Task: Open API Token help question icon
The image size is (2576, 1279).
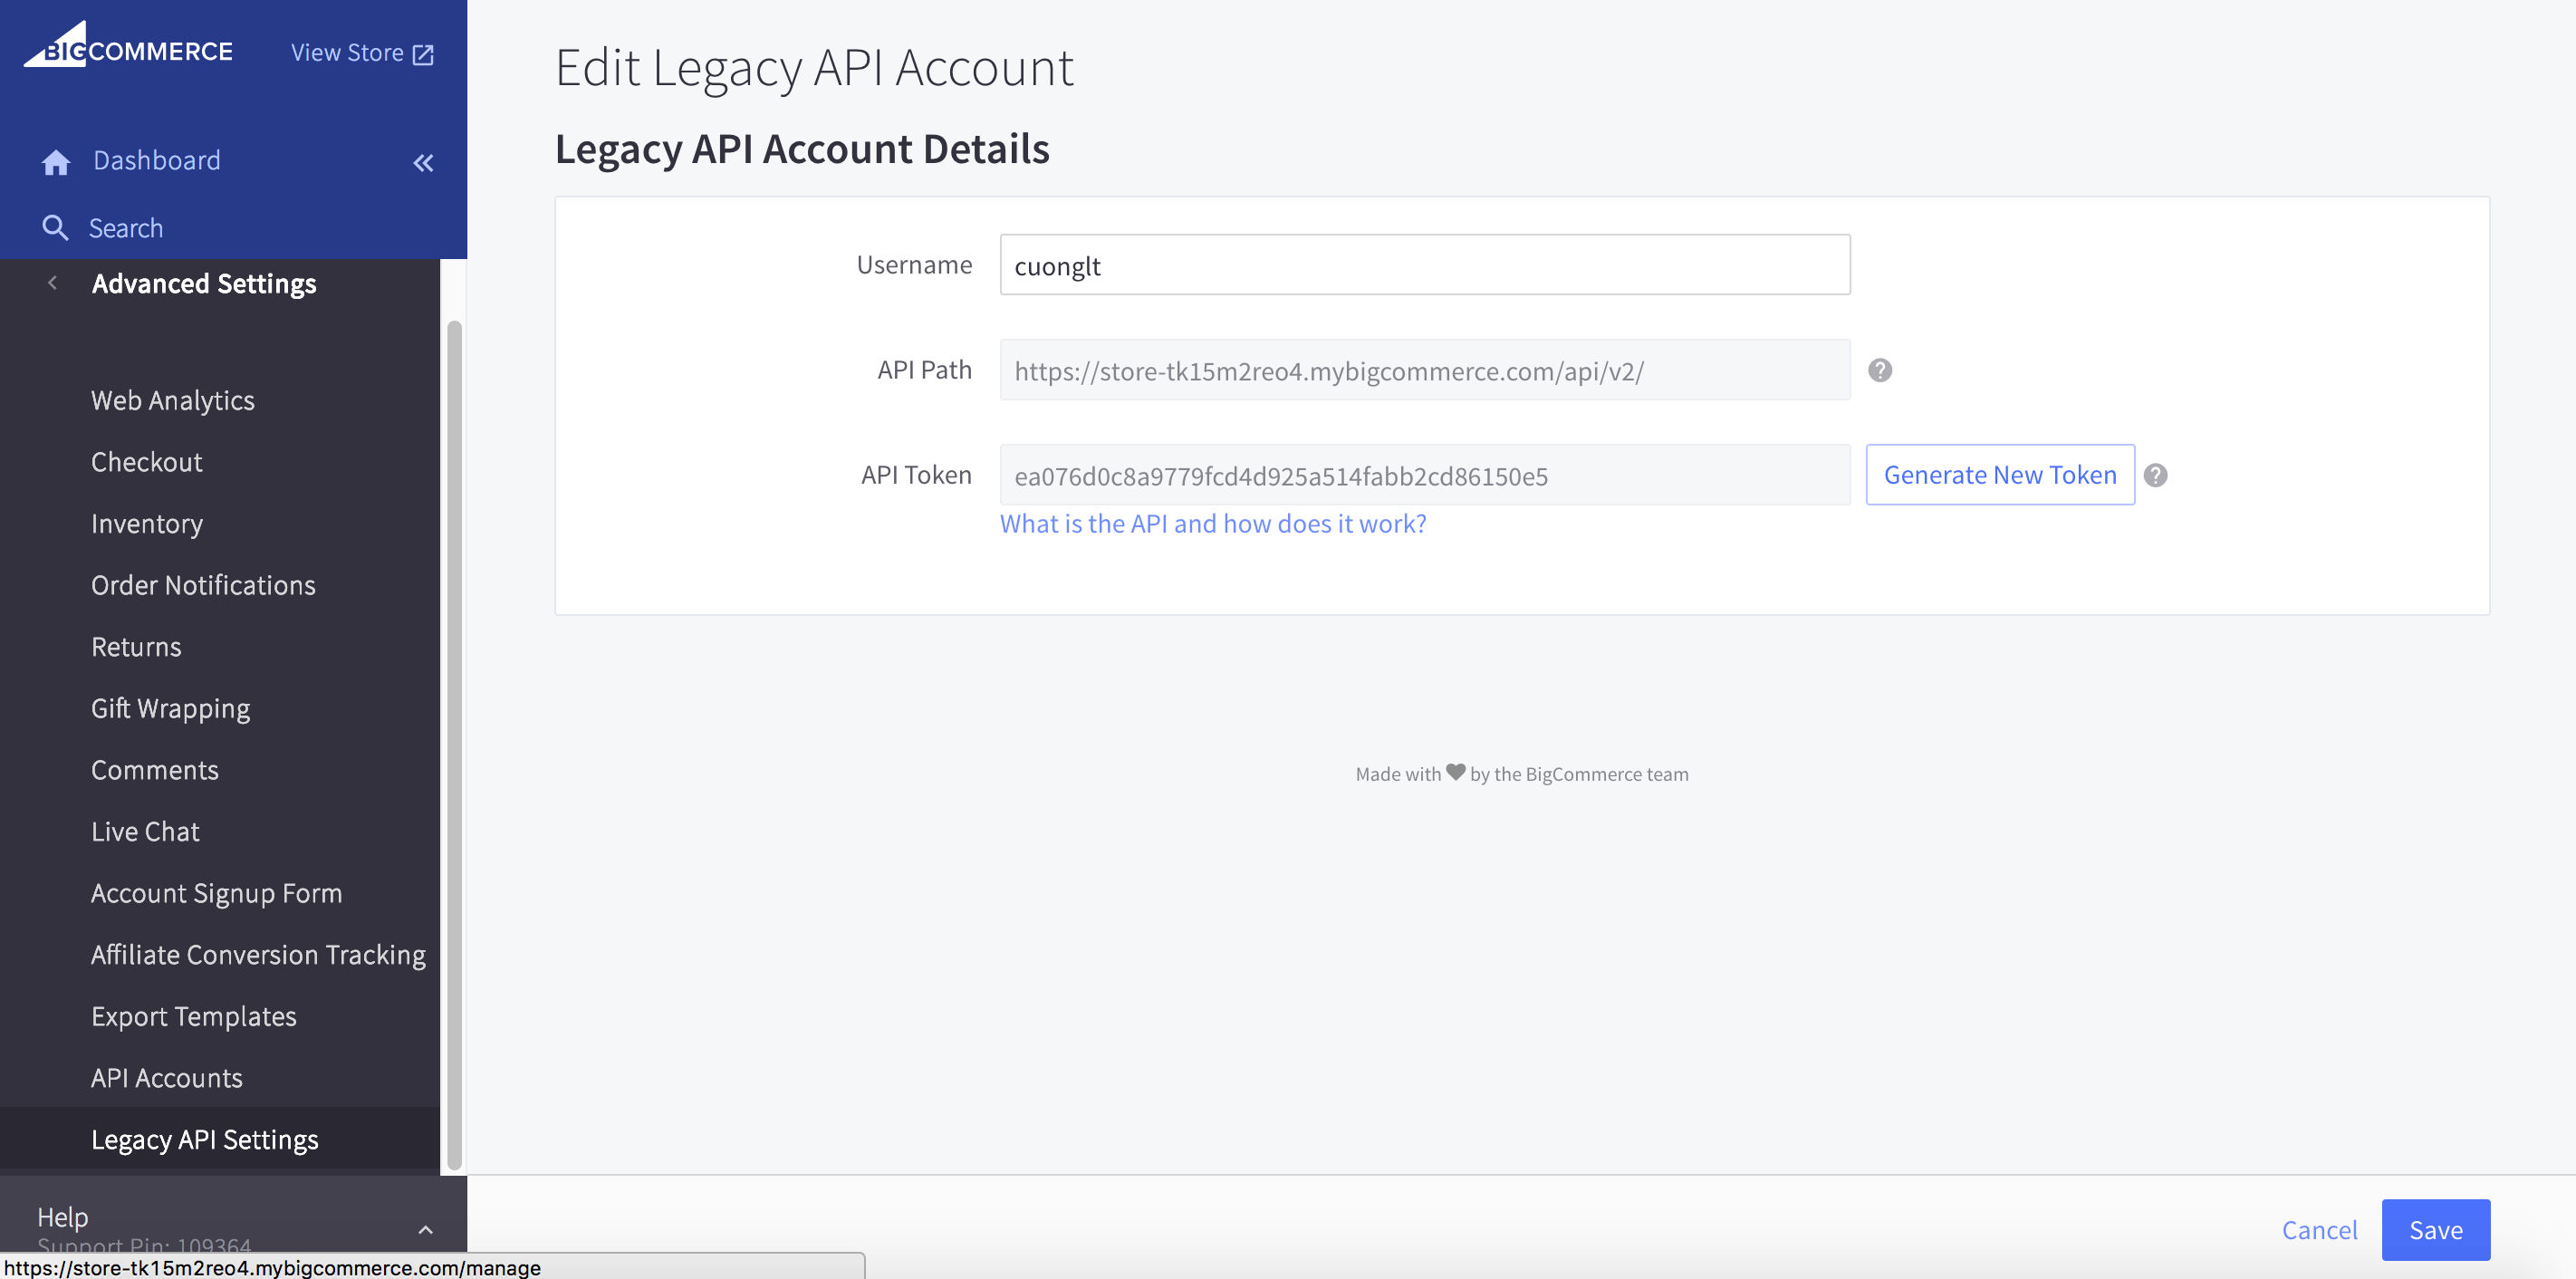Action: pyautogui.click(x=2156, y=475)
